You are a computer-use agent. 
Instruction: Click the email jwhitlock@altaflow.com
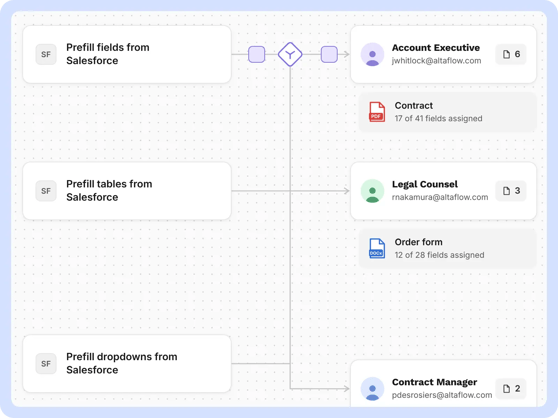pos(436,61)
